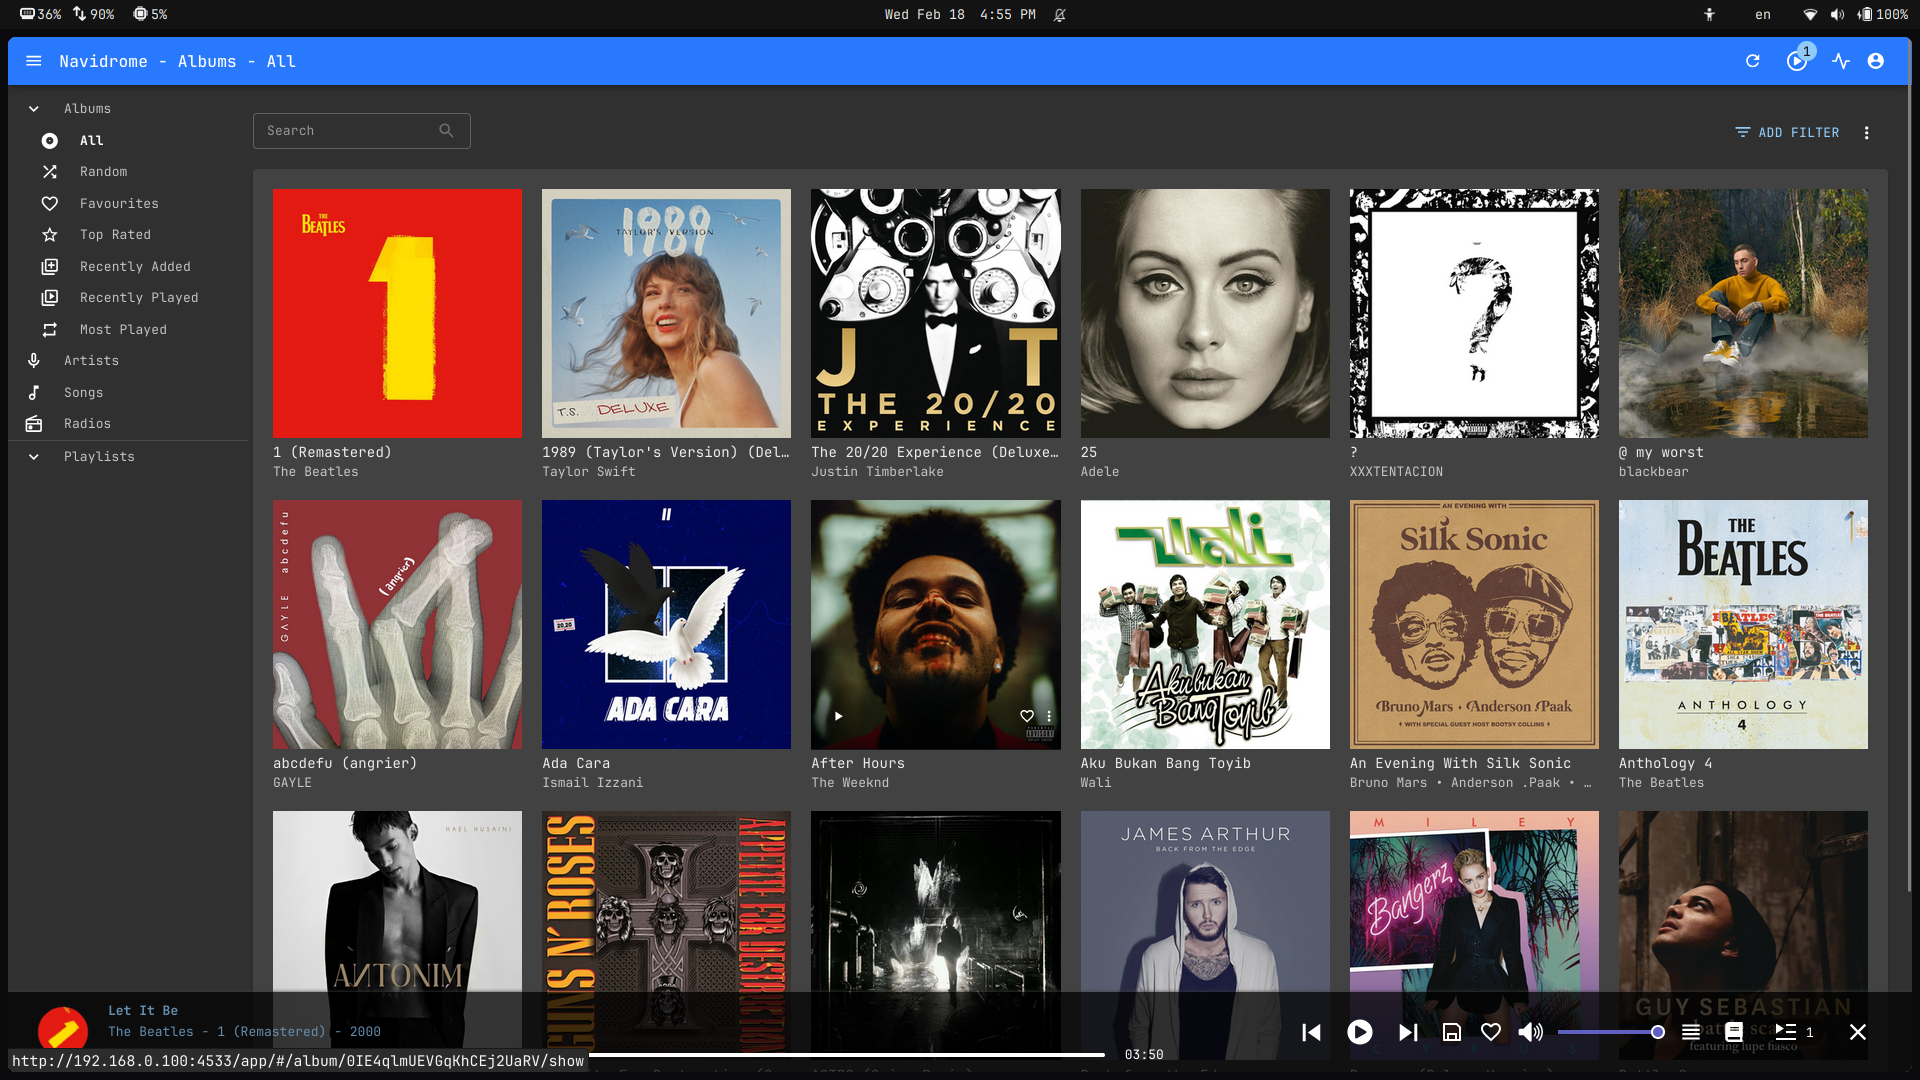Open the hamburger sidebar menu
The image size is (1920, 1080).
tap(33, 61)
